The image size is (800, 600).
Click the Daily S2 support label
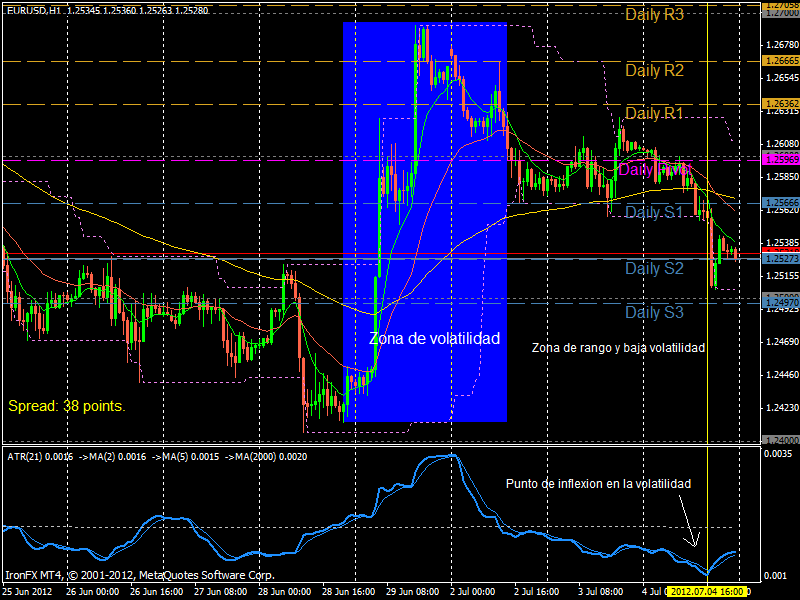click(654, 268)
